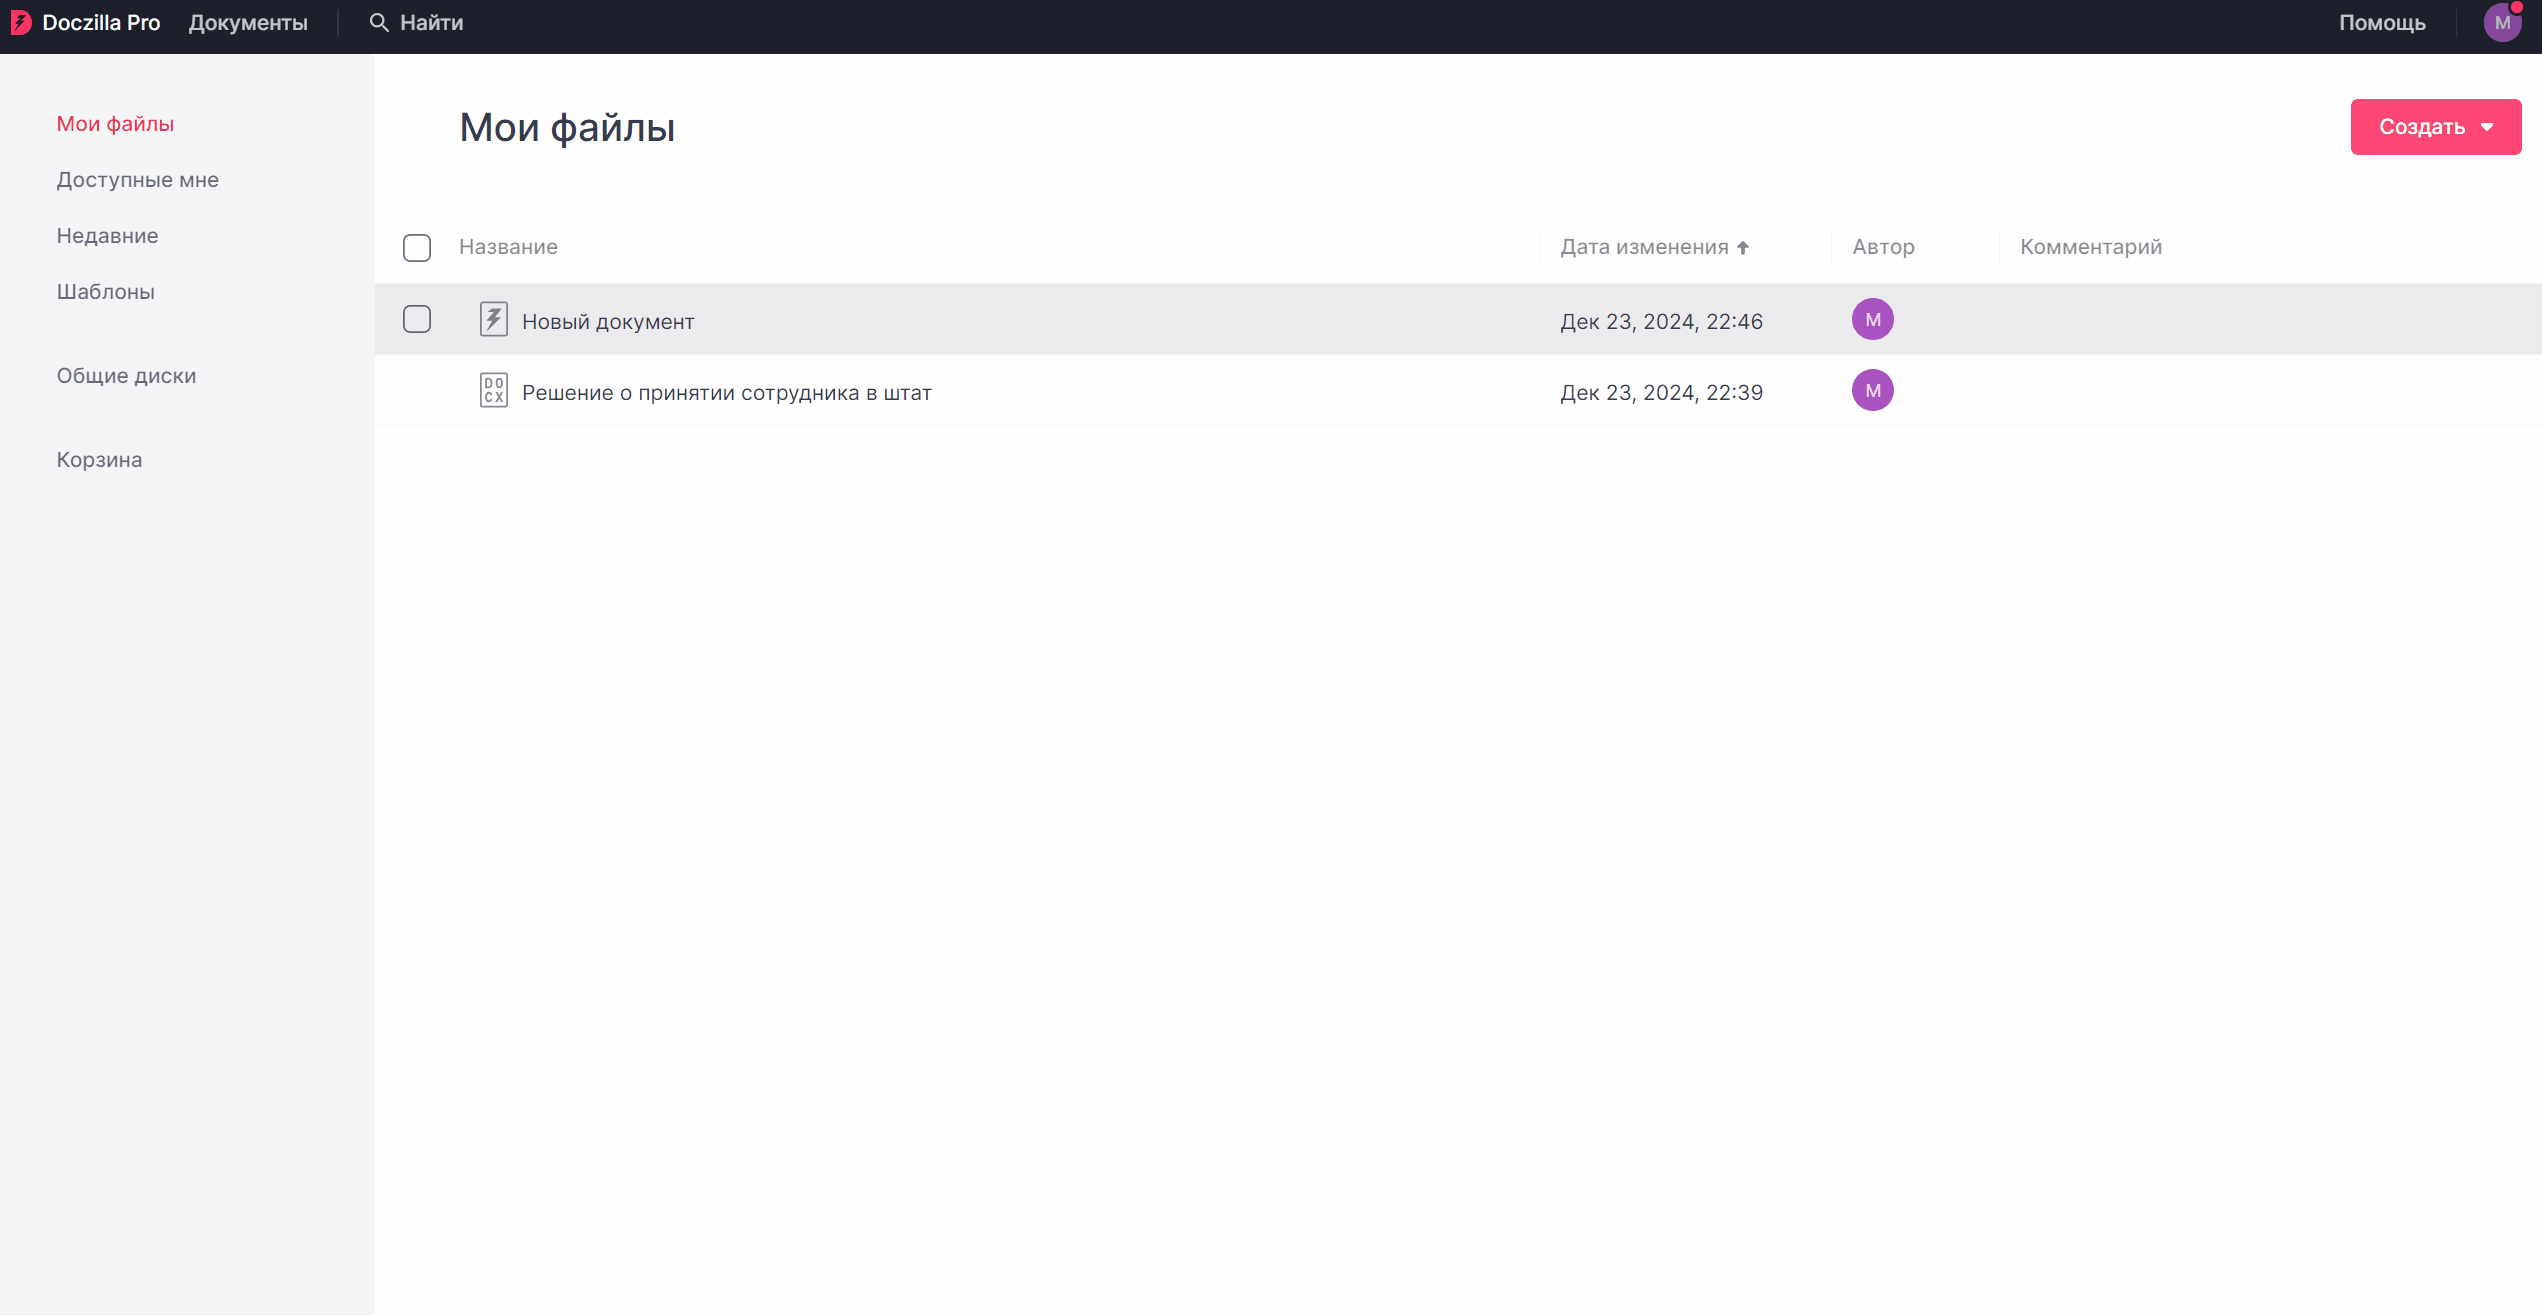The image size is (2542, 1315).
Task: Click the lightning document icon of Новый документ
Action: coord(493,320)
